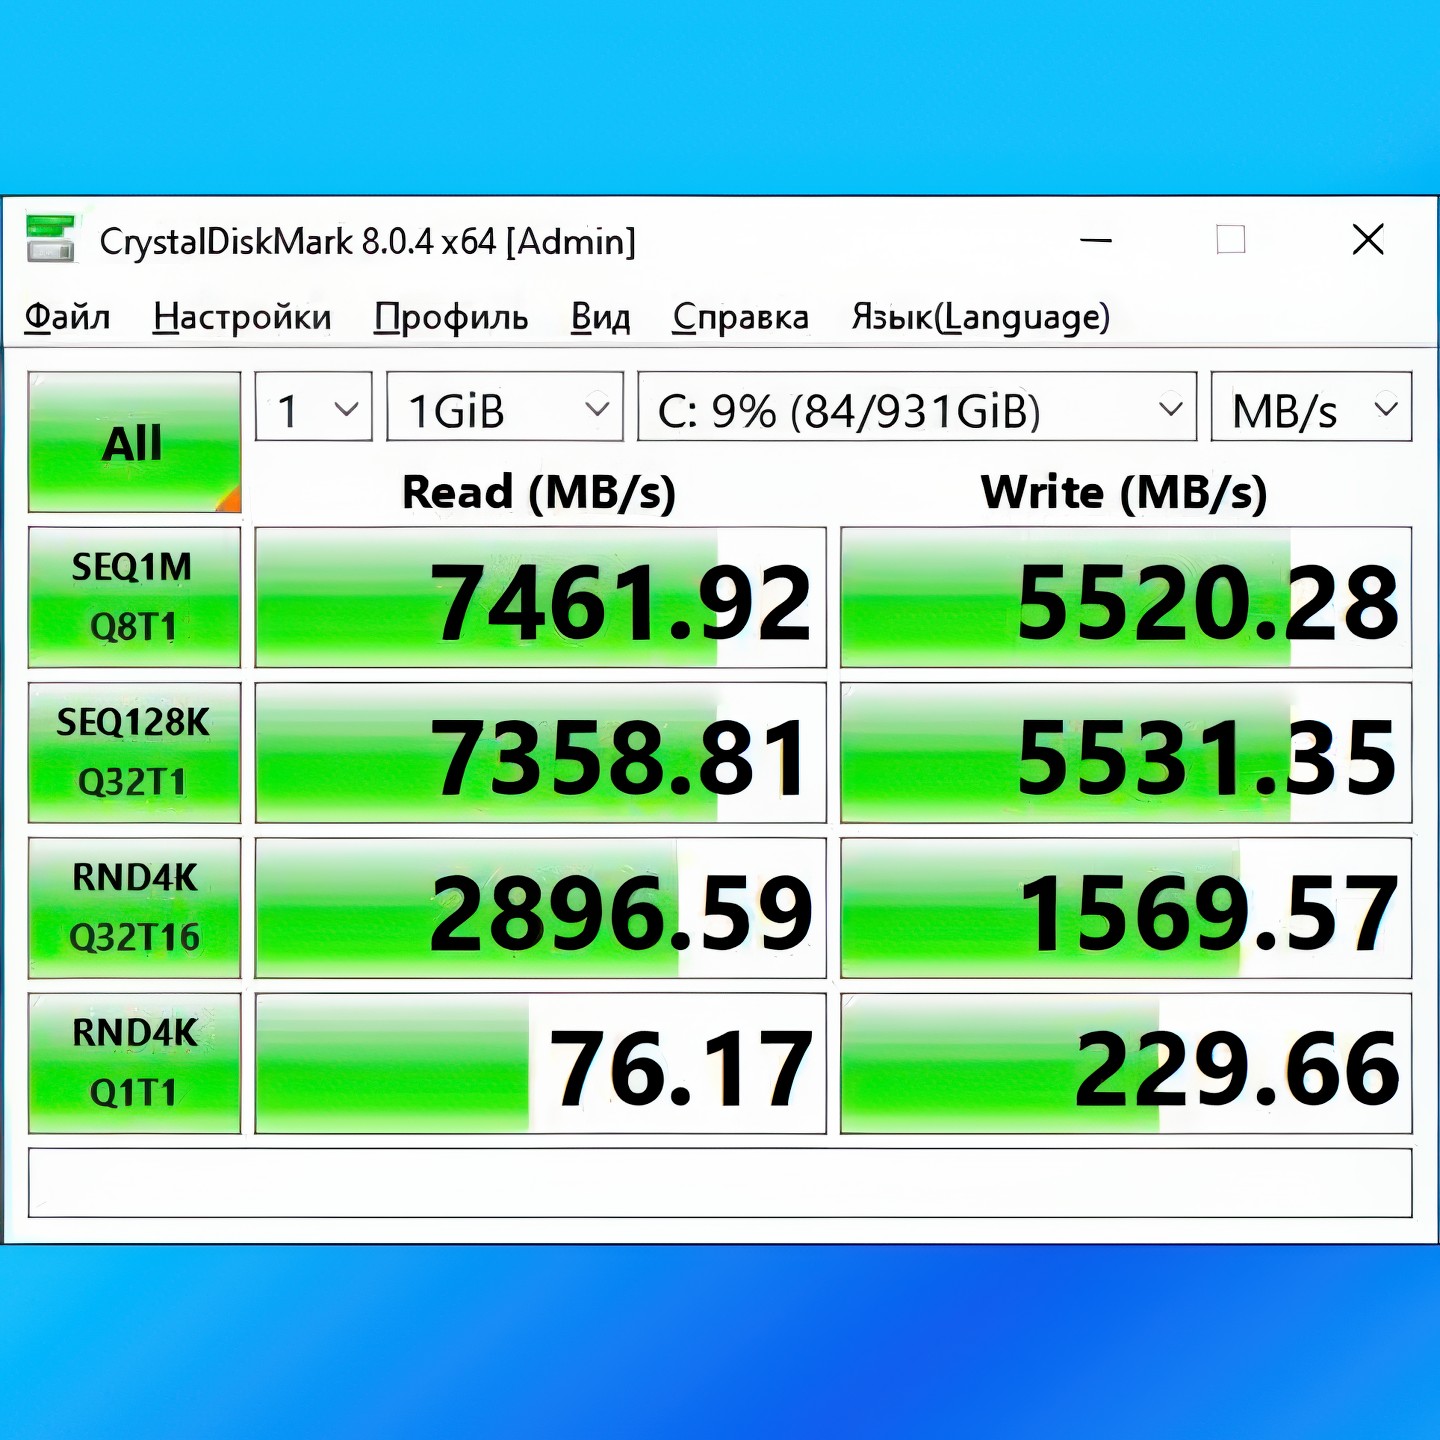1440x1440 pixels.
Task: Expand the 1GiB test size dropdown
Action: tap(505, 407)
